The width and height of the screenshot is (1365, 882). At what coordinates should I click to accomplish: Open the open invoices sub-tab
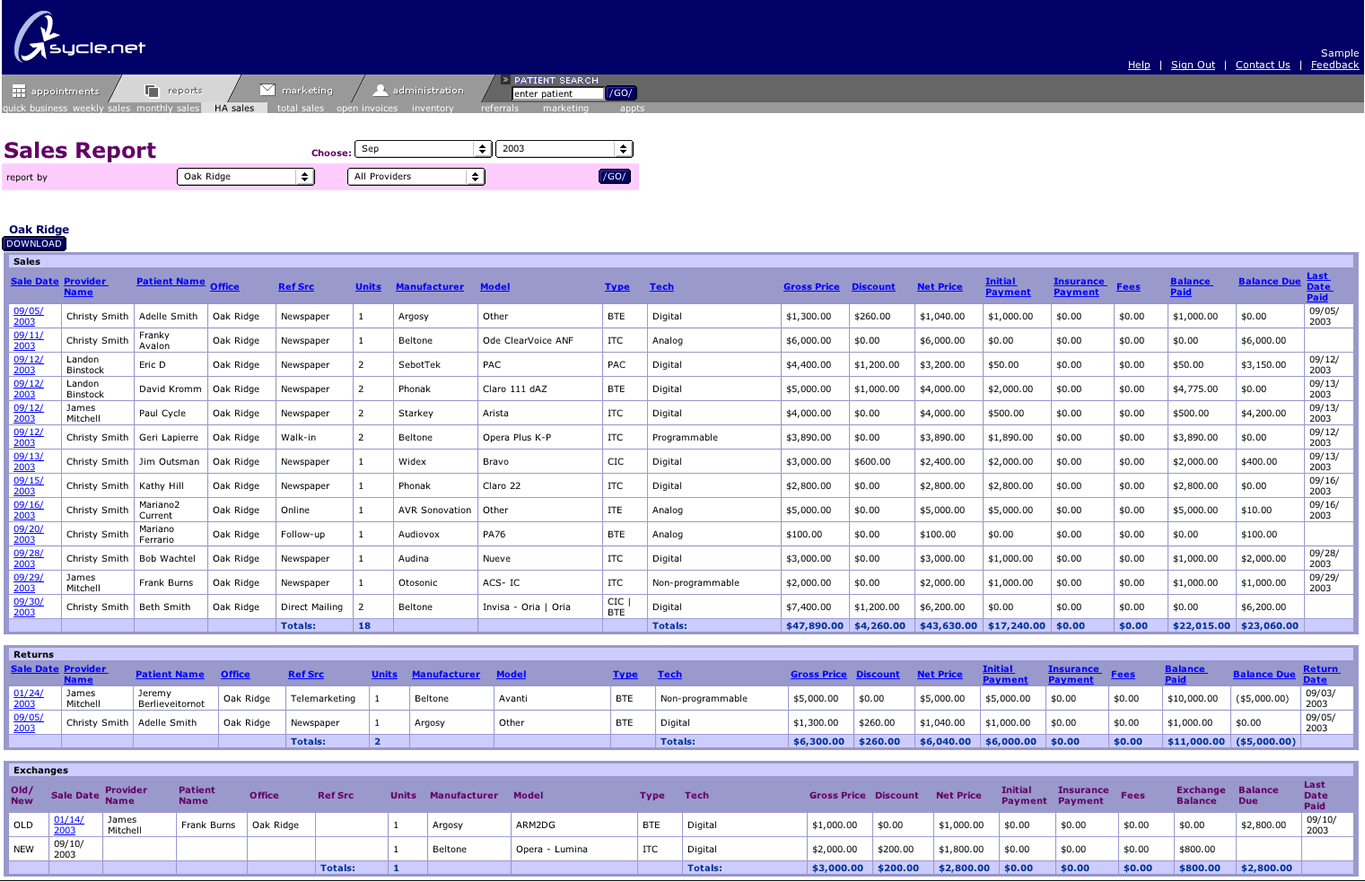coord(367,108)
